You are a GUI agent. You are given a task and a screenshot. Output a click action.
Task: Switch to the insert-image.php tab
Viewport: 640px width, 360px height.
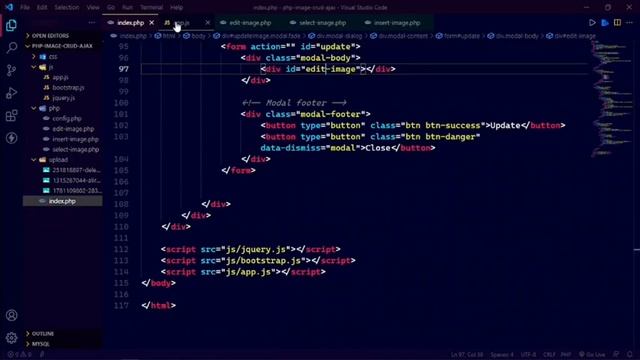click(x=397, y=23)
